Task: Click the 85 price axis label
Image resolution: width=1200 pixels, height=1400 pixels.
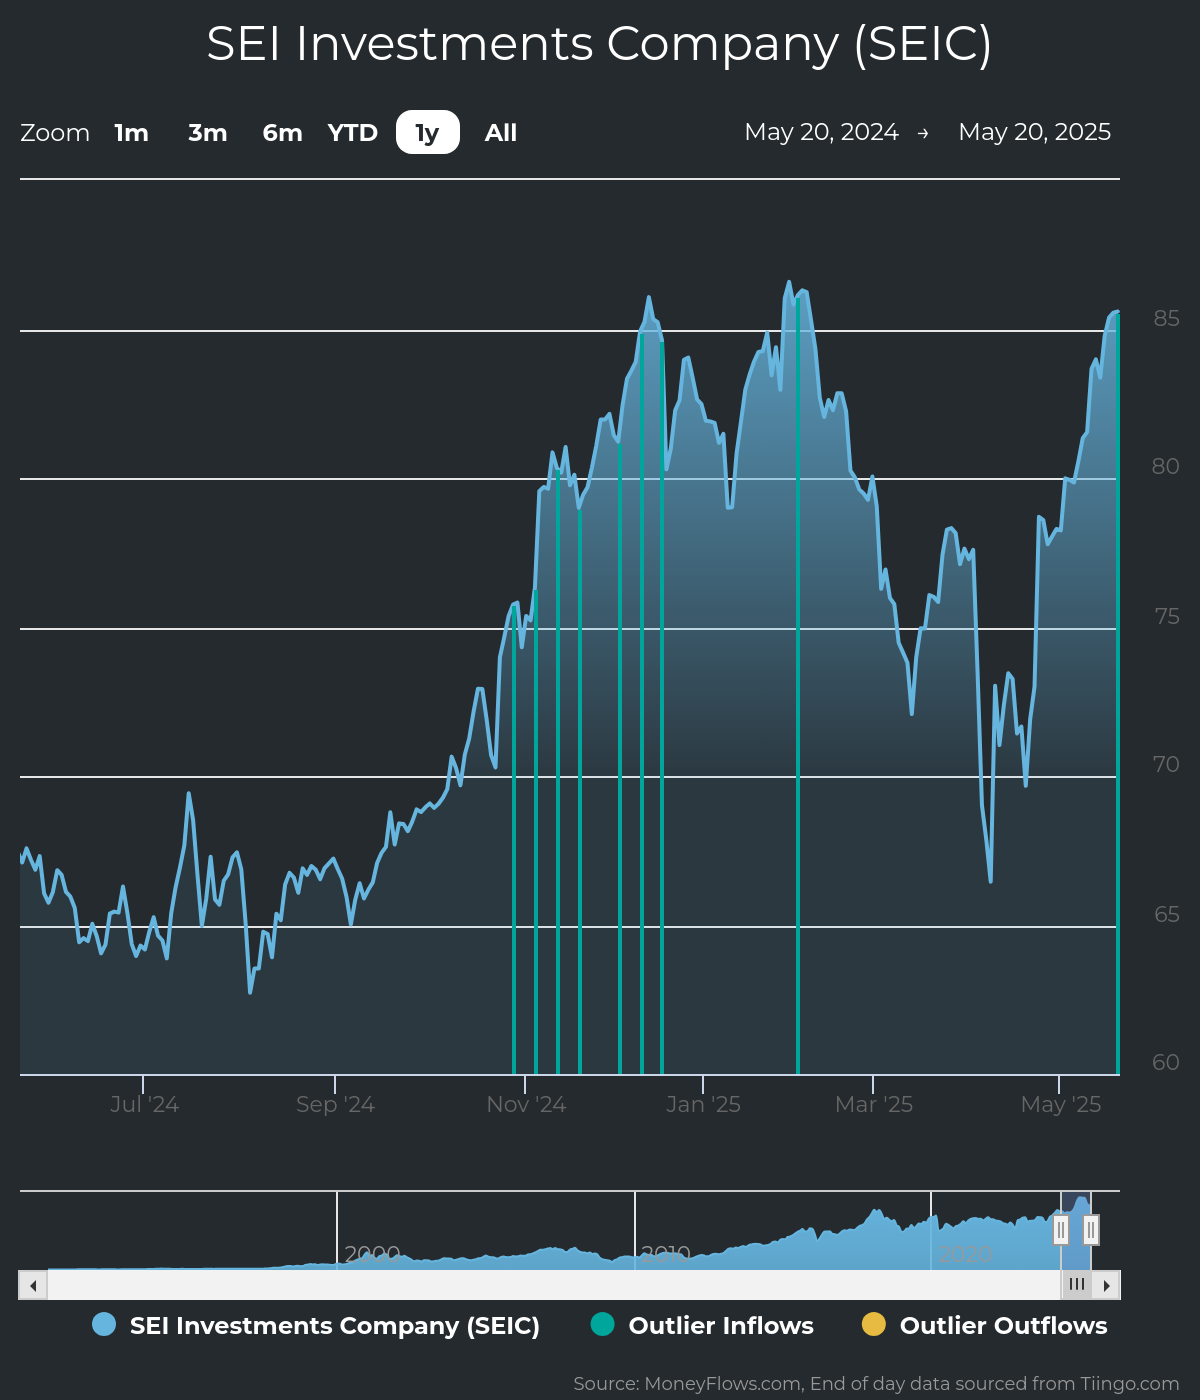Action: 1166,318
